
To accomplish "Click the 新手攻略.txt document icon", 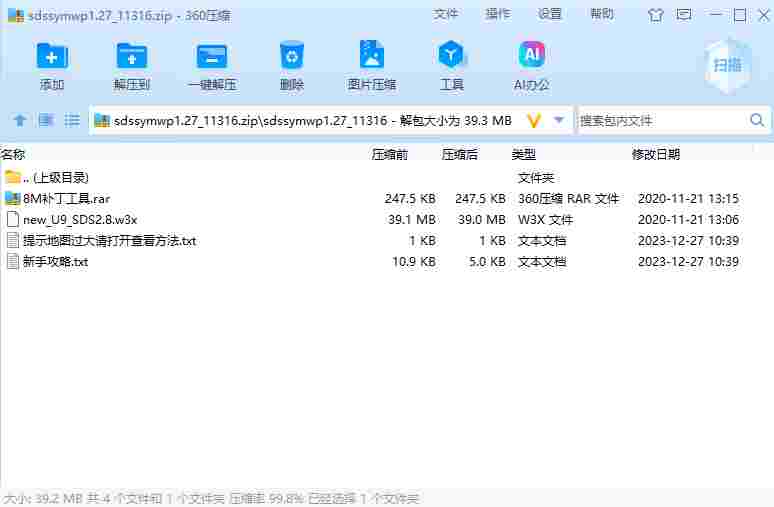I will (13, 261).
